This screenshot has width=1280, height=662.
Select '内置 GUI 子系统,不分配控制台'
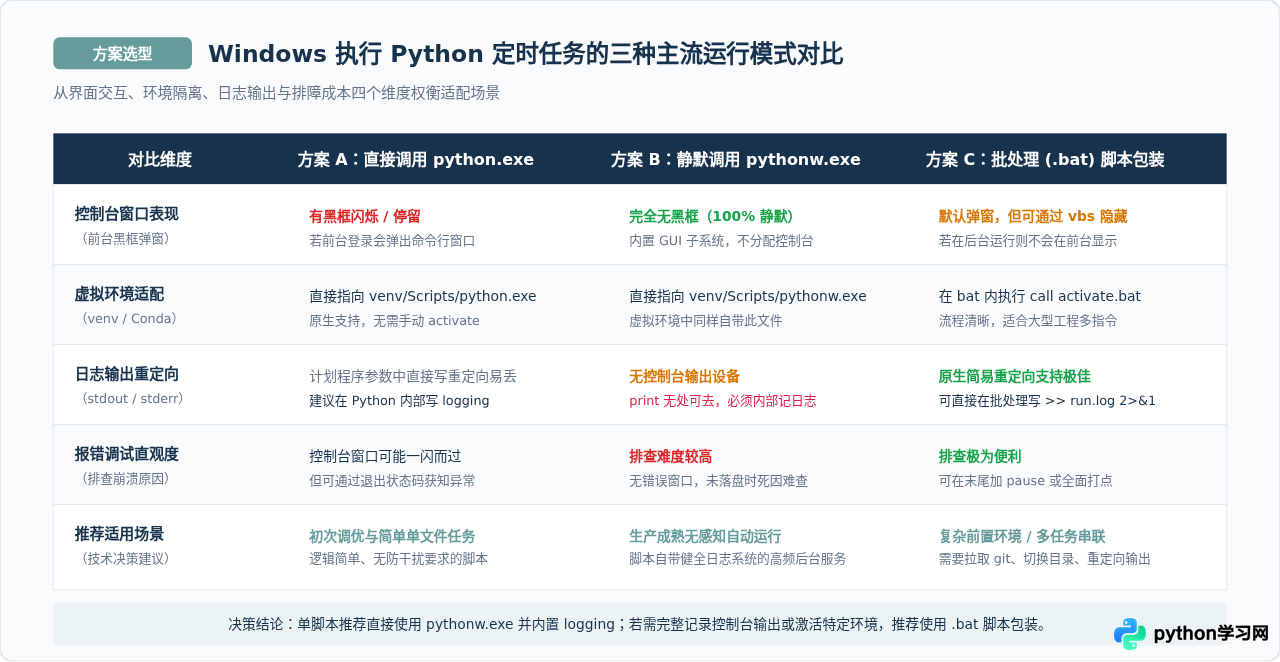click(x=721, y=241)
